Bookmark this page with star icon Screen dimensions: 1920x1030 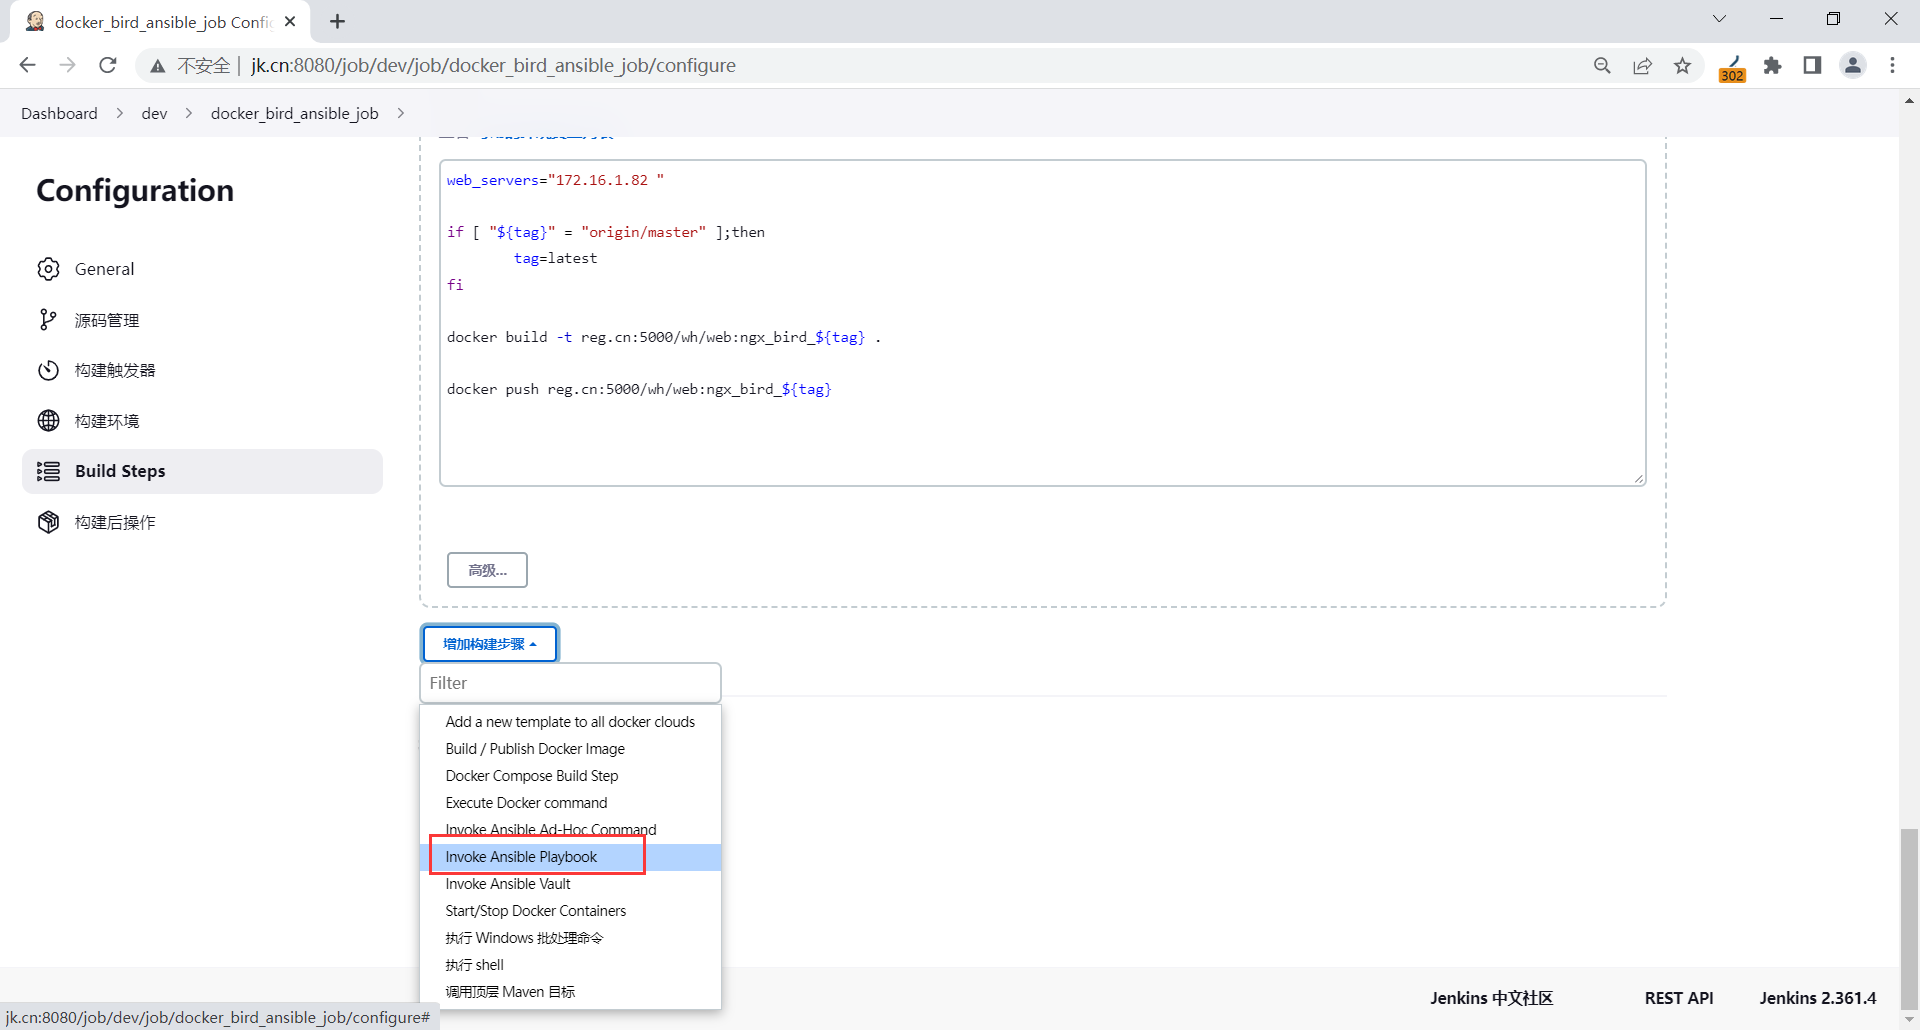[1683, 66]
